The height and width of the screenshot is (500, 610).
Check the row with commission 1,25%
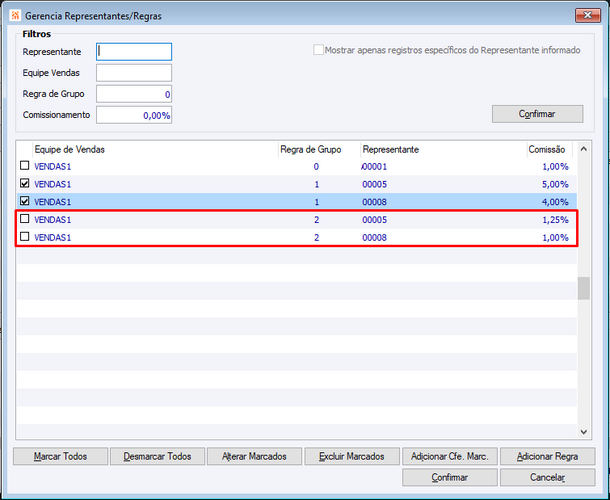point(25,219)
